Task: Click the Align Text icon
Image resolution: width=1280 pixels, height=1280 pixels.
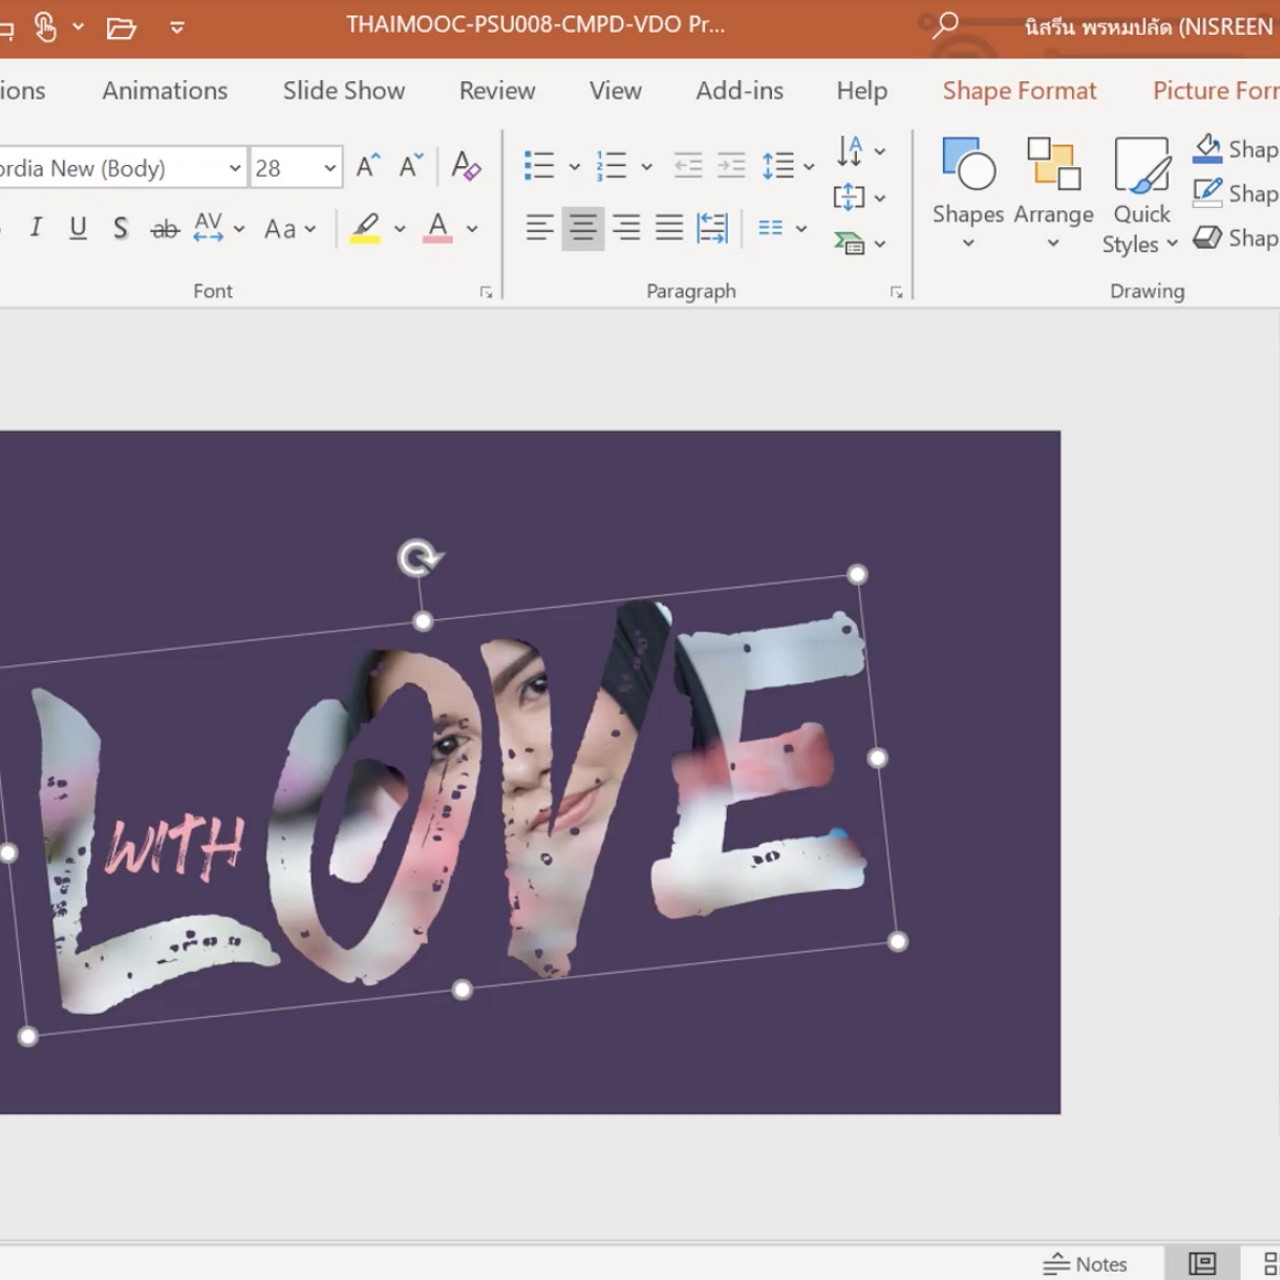Action: pos(849,197)
